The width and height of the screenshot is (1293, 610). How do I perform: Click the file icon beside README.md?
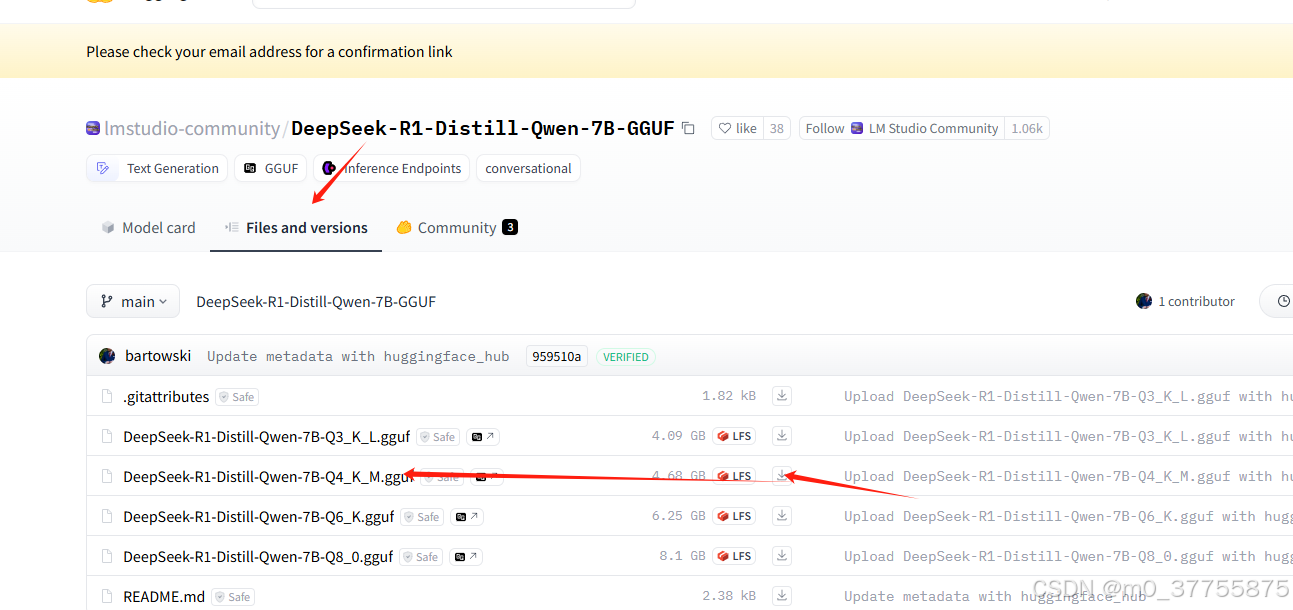pos(107,596)
